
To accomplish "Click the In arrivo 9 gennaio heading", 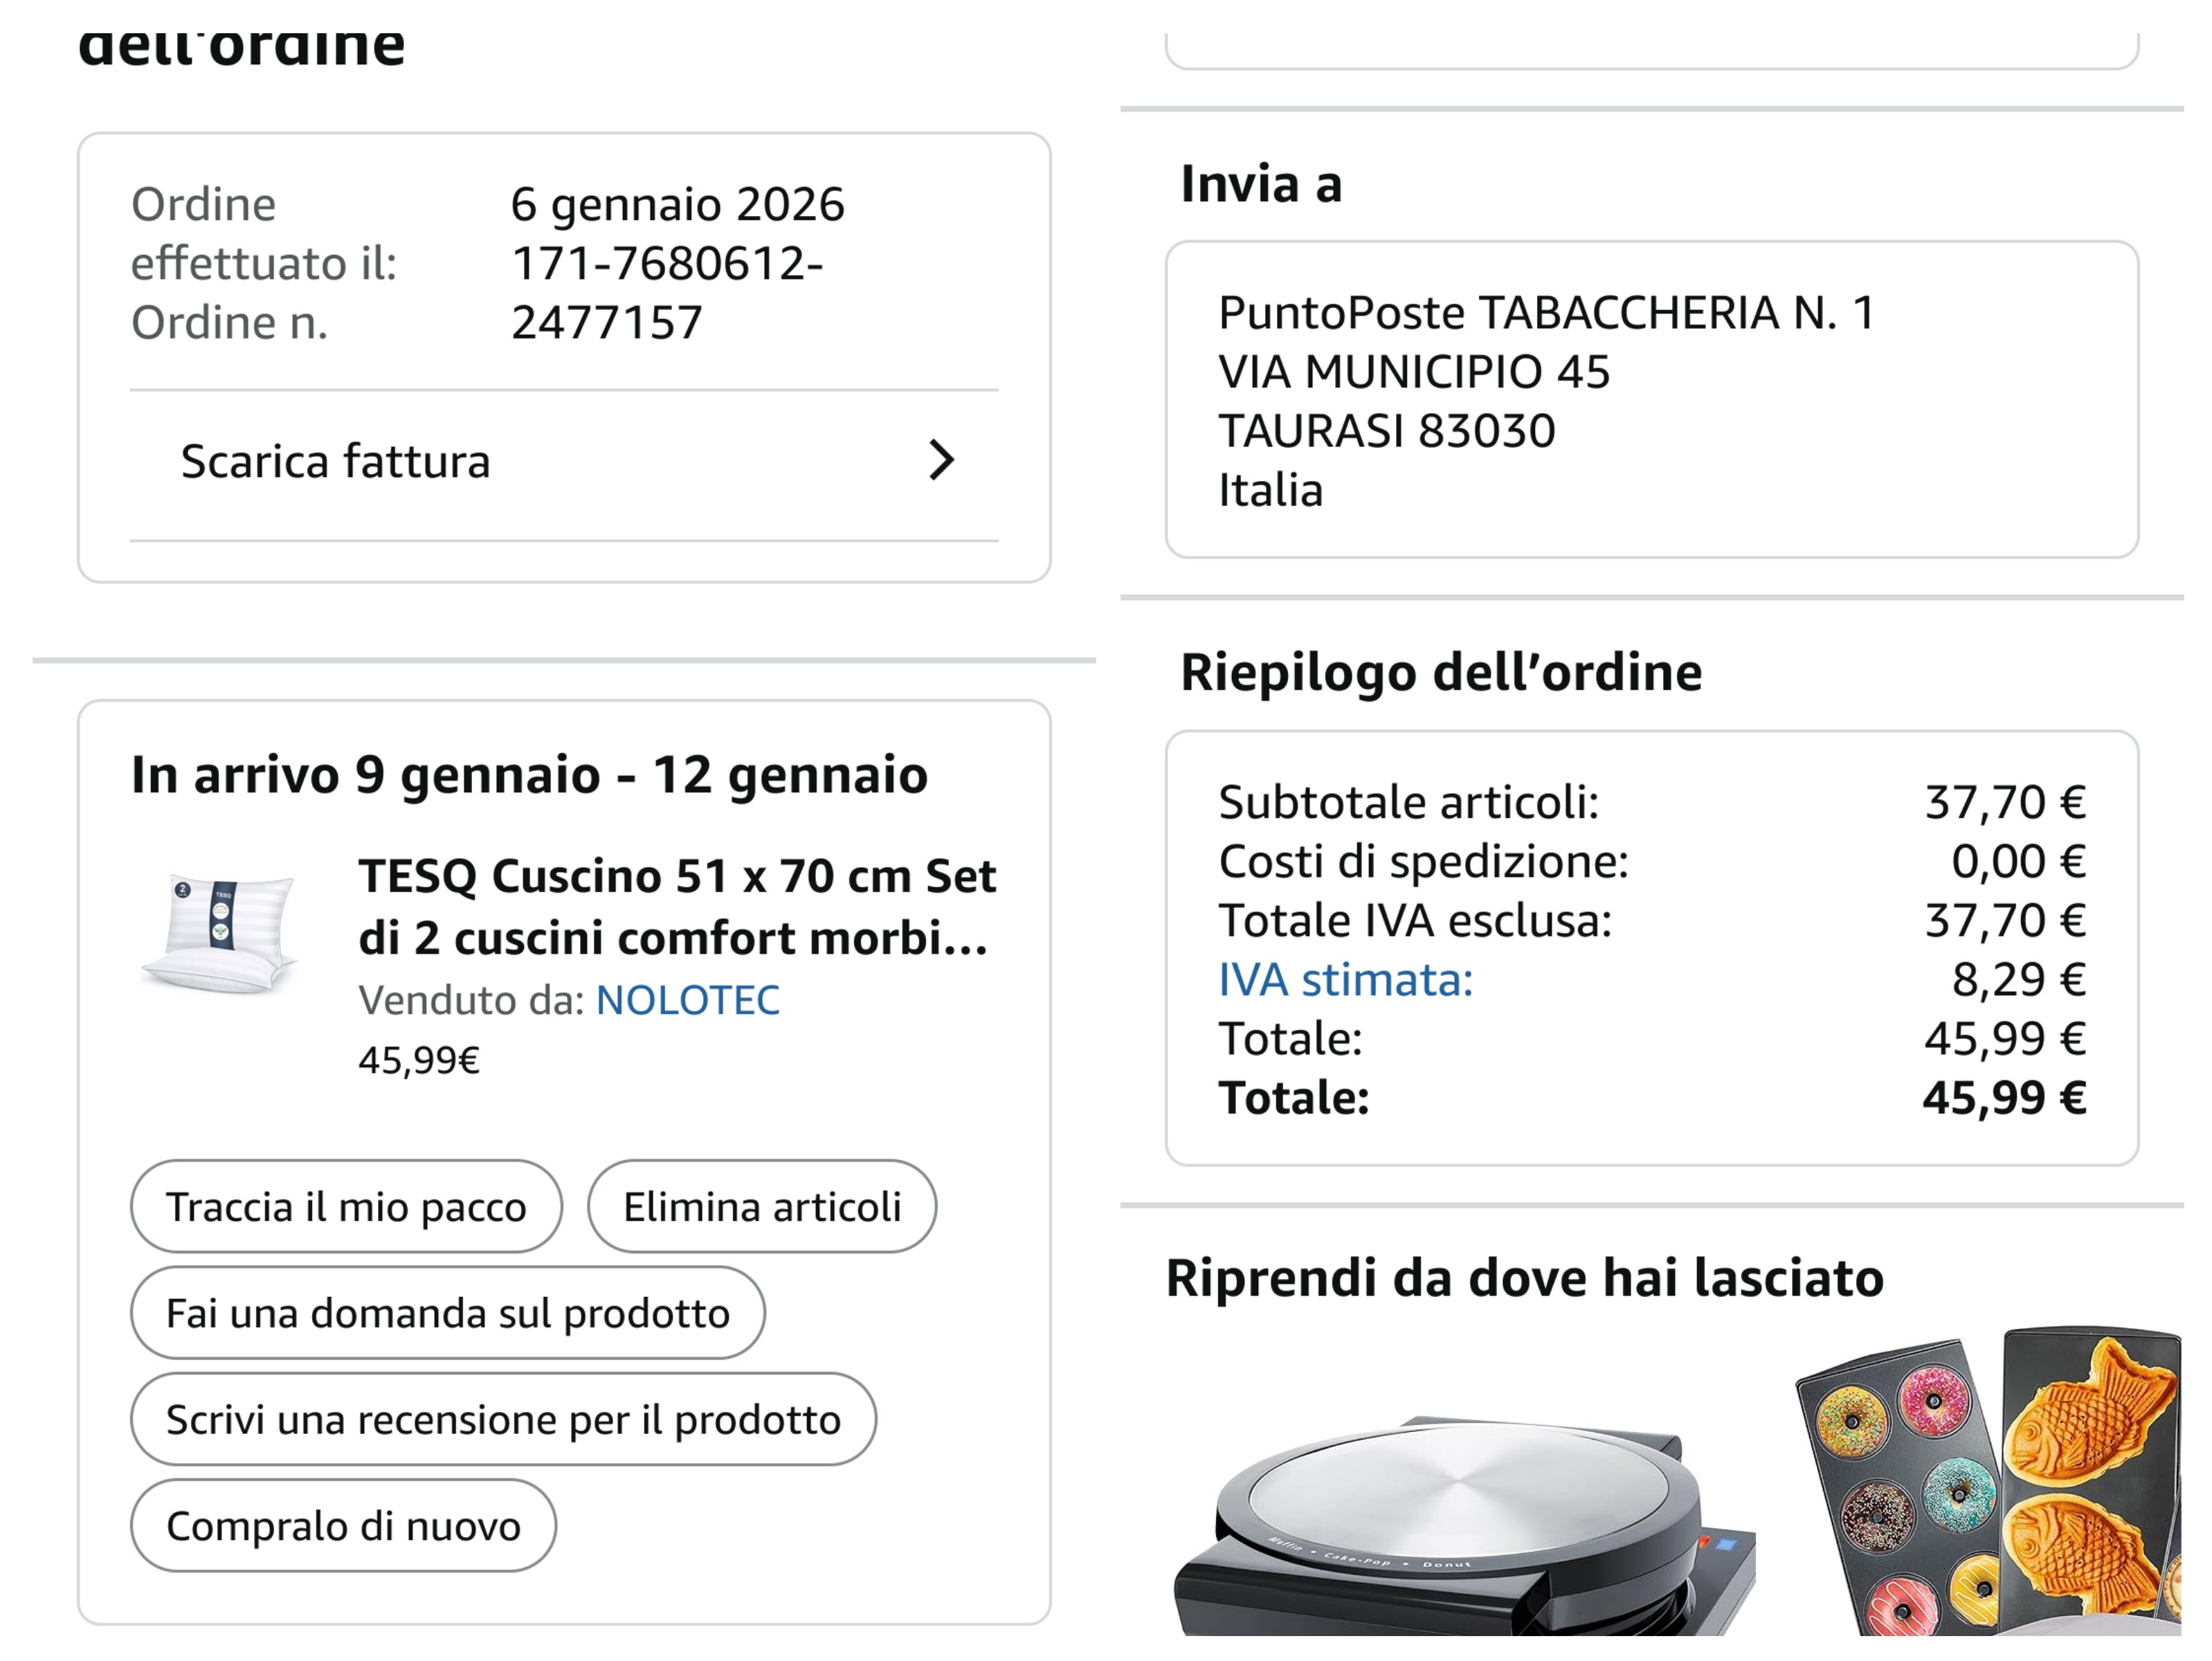I will [529, 775].
